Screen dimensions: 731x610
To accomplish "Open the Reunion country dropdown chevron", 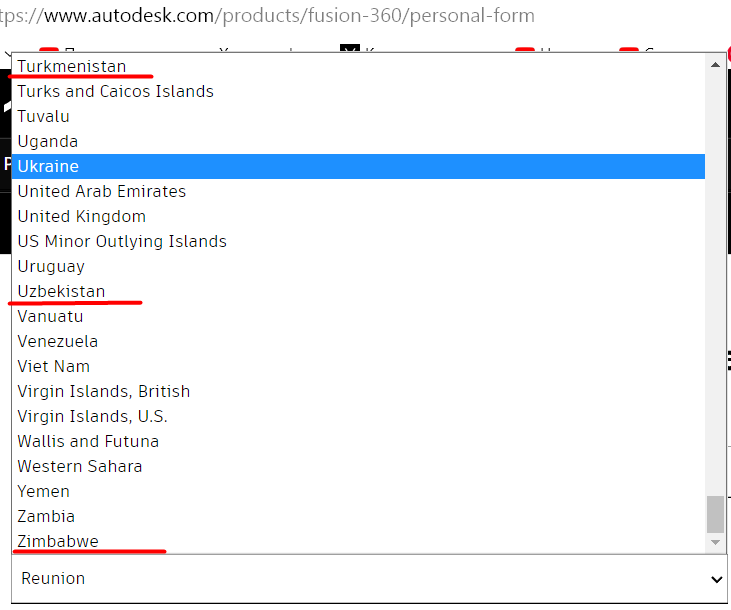I will click(x=716, y=579).
